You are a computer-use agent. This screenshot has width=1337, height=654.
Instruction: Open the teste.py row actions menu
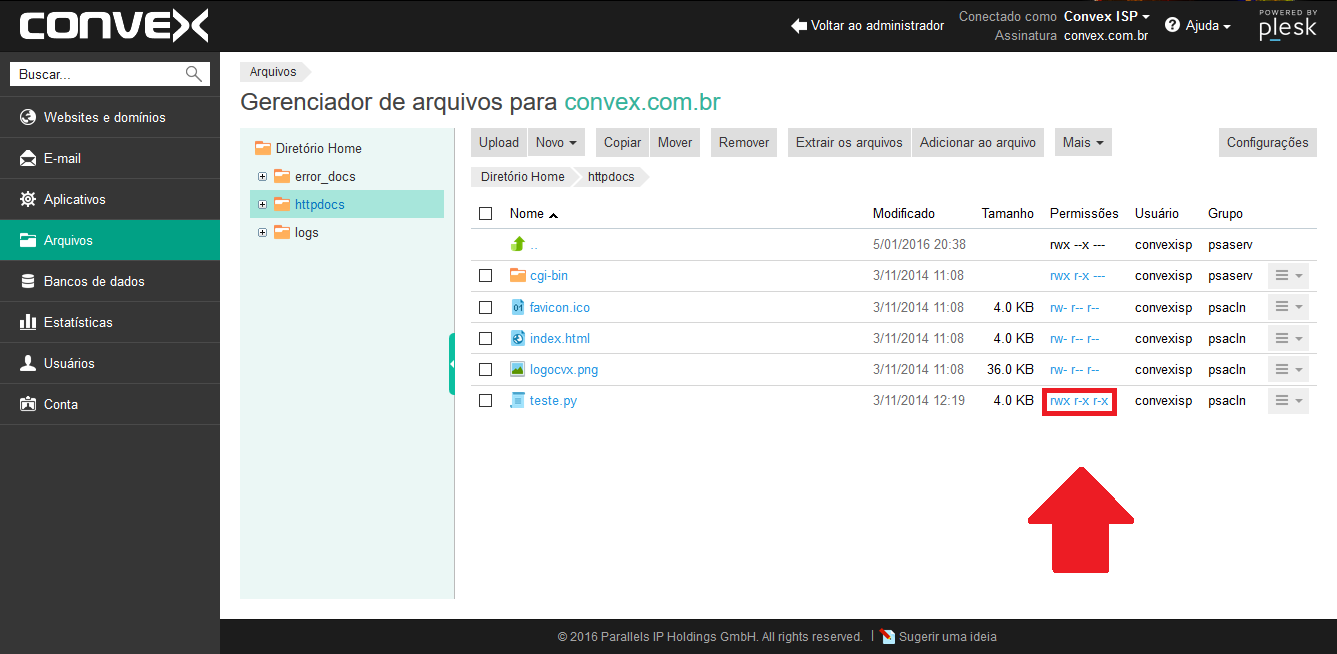pos(1288,400)
